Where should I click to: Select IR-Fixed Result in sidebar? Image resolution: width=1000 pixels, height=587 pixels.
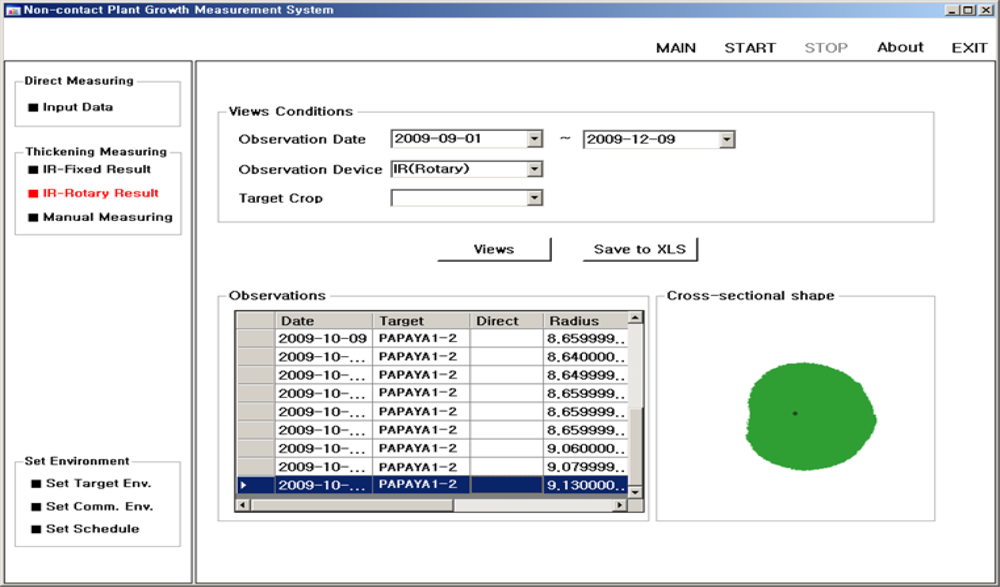tap(96, 170)
